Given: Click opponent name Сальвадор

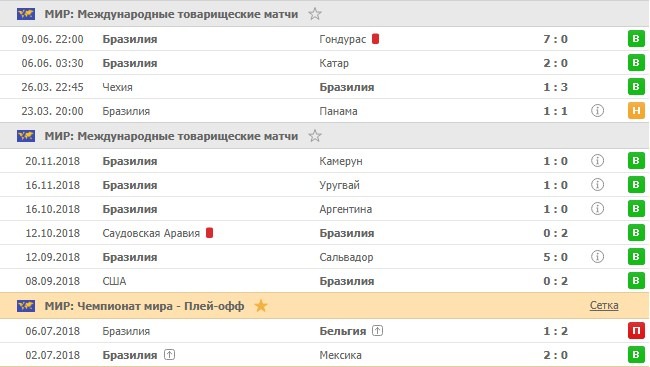Looking at the screenshot, I should [x=346, y=258].
